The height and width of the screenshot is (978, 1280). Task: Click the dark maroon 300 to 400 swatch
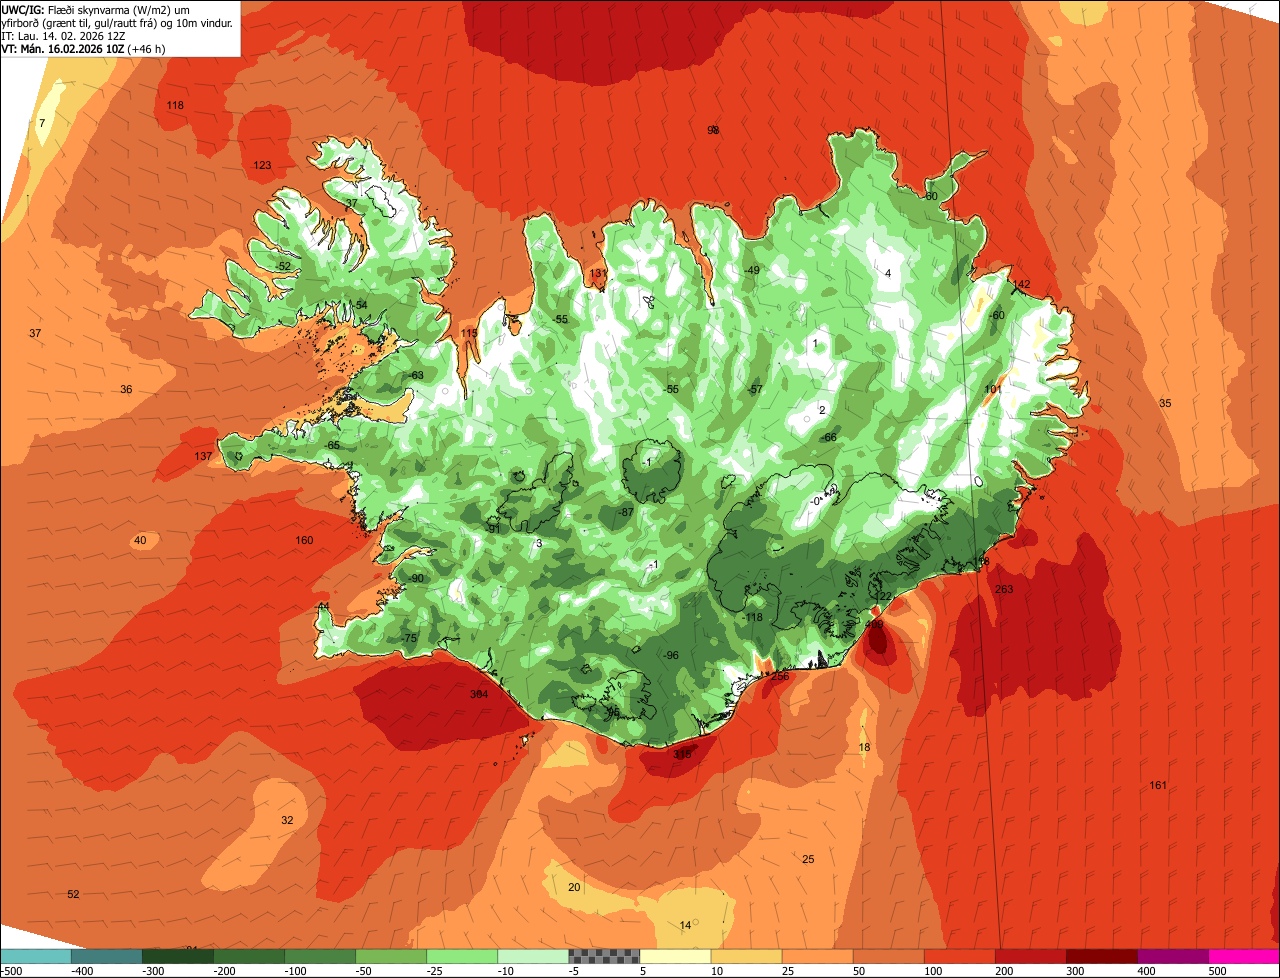point(1102,956)
